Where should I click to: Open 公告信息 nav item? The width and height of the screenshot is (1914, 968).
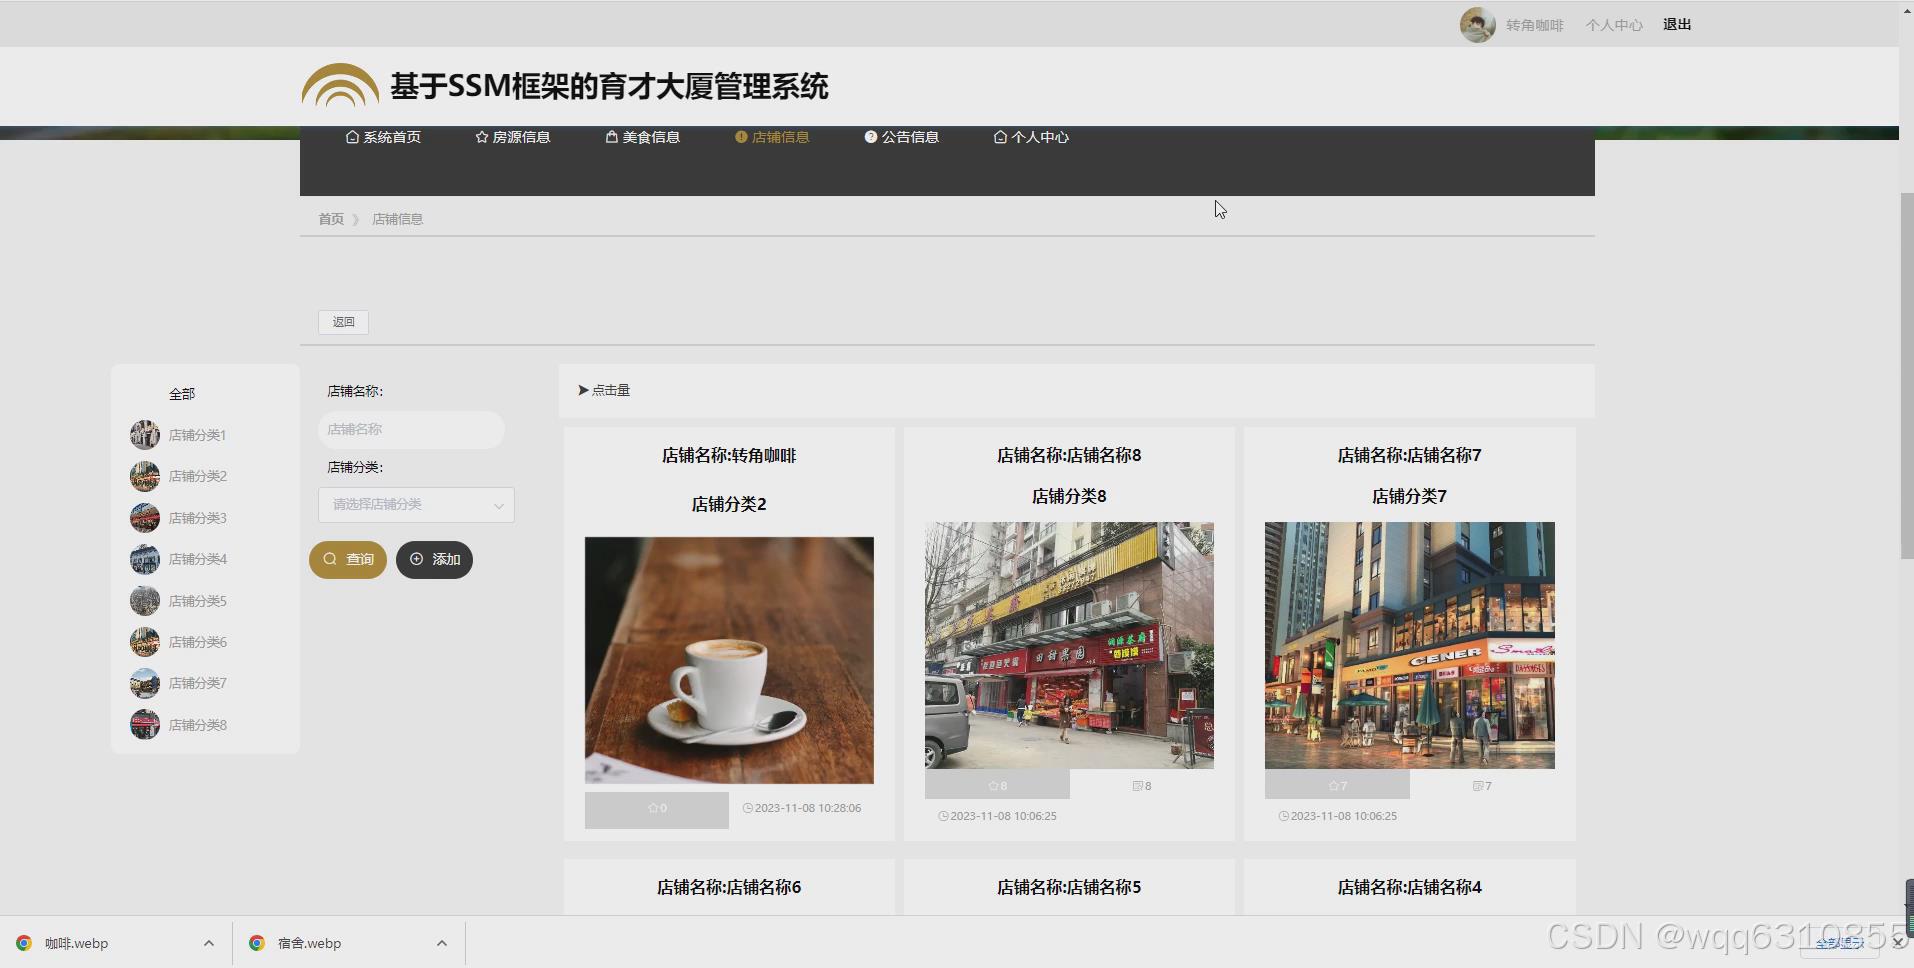pos(902,137)
